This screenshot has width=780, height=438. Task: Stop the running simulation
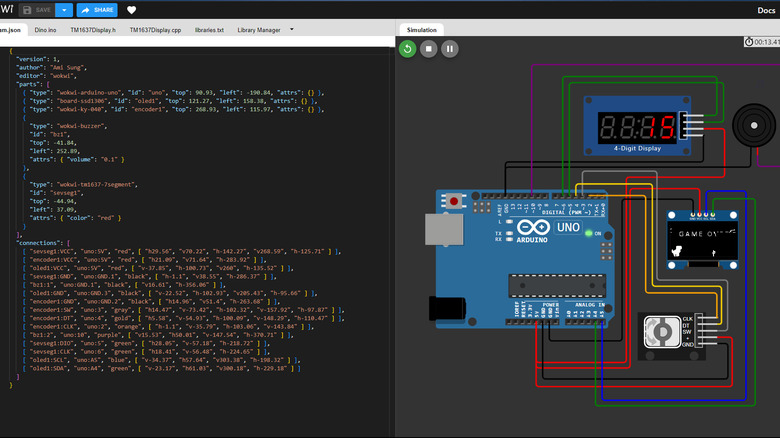(x=429, y=48)
